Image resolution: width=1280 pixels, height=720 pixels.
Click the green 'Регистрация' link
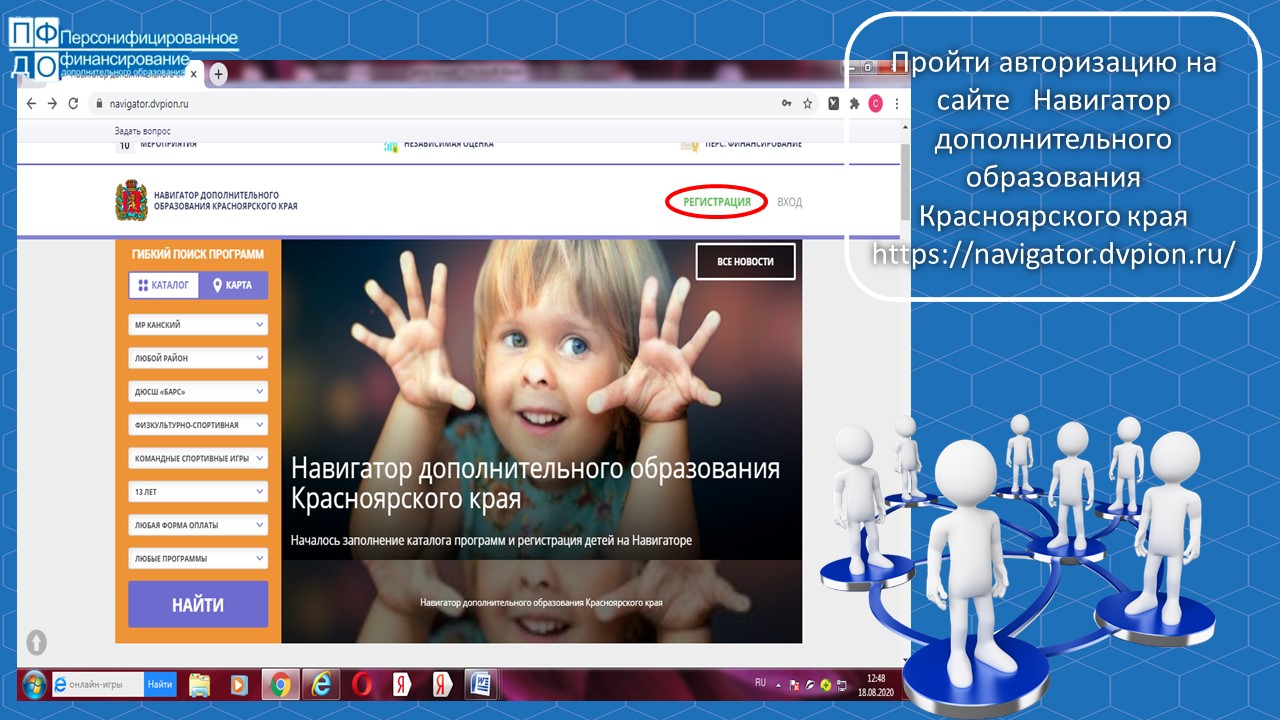[x=717, y=202]
